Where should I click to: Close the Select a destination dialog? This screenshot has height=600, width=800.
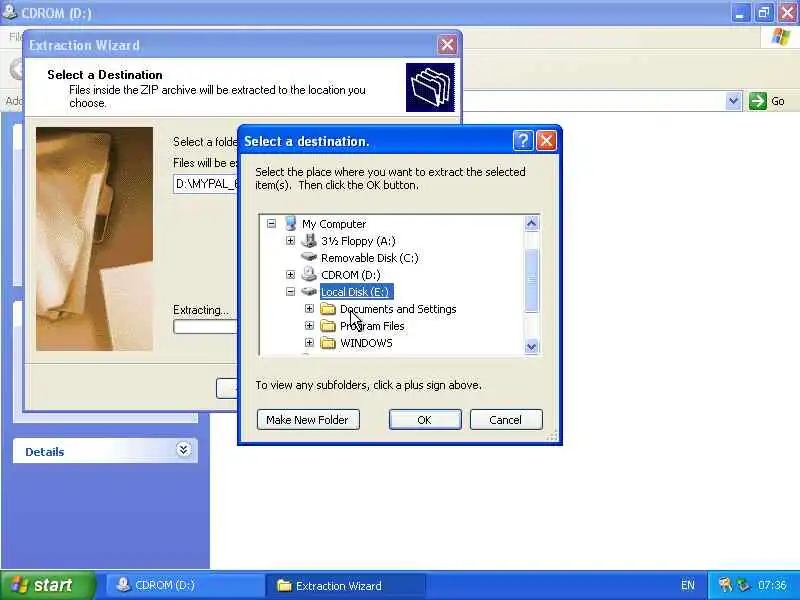coord(546,140)
